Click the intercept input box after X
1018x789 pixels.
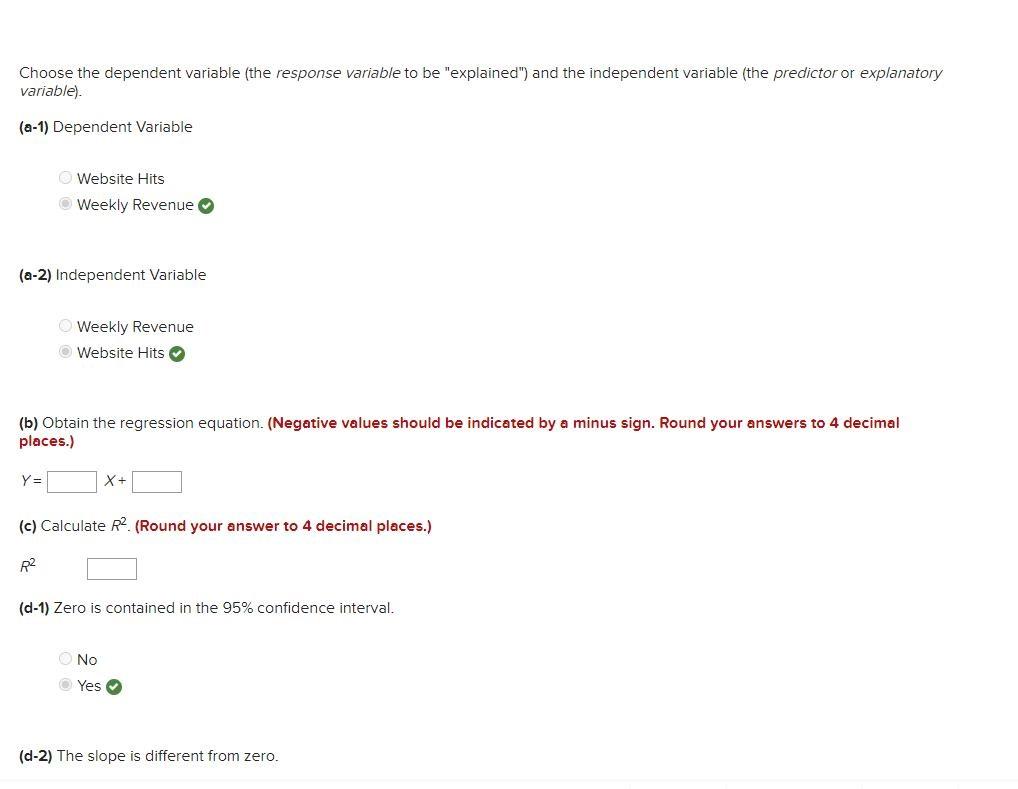click(157, 481)
